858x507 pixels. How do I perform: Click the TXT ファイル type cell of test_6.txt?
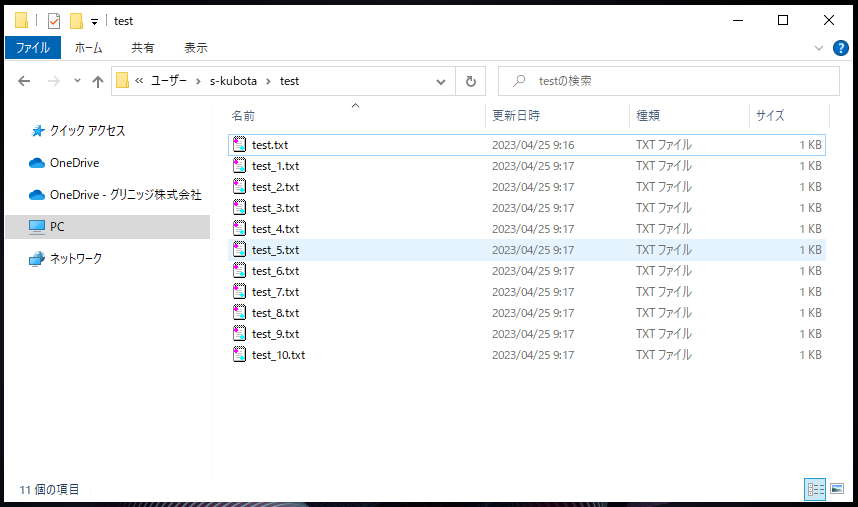[x=664, y=271]
